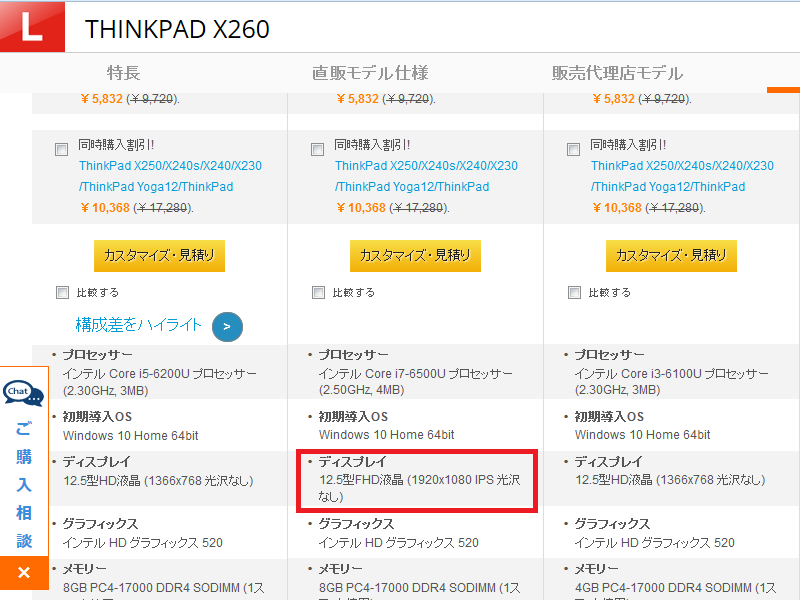Viewport: 800px width, 600px height.
Task: Click カスタマイズ・見積り for the i3-6100U model
Action: point(671,256)
